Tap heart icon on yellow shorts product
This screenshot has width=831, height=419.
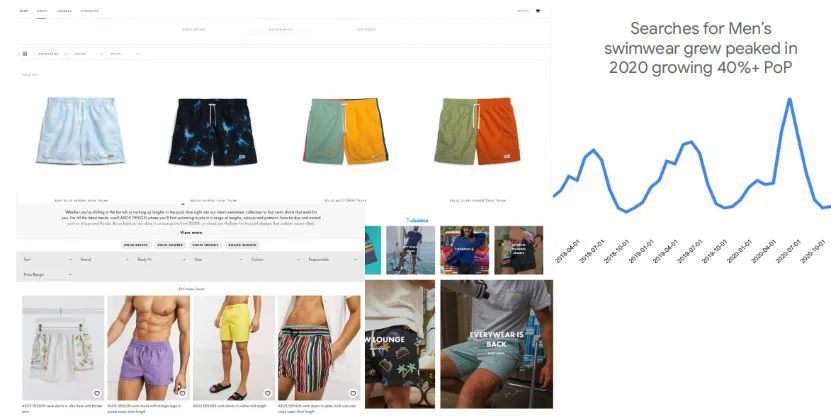268,393
